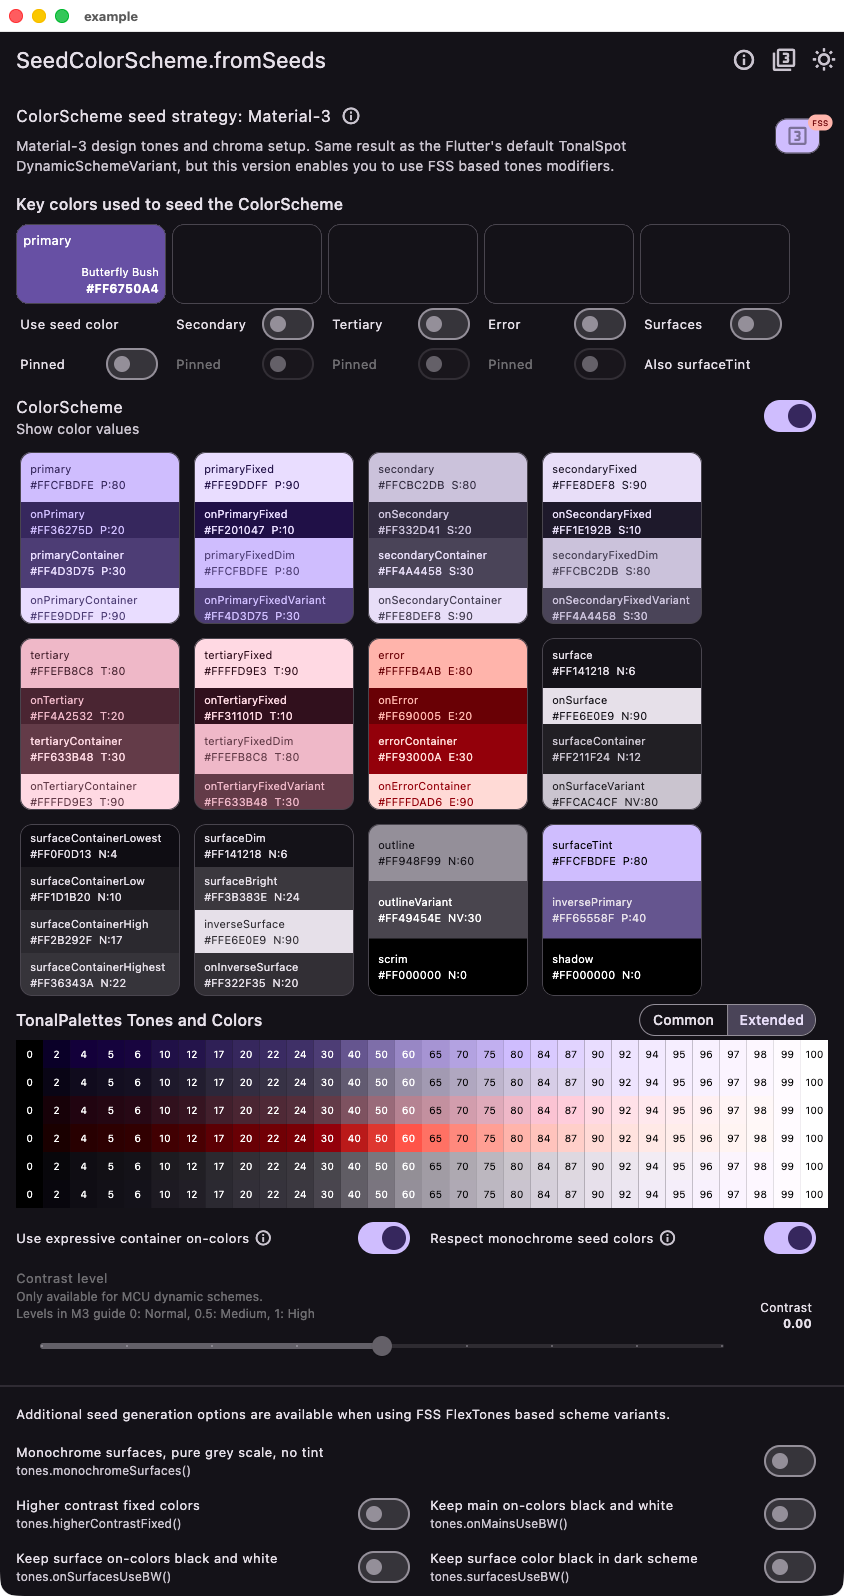Select the secondaryContainer #FF4A4458 swatch
The image size is (844, 1596).
click(448, 563)
